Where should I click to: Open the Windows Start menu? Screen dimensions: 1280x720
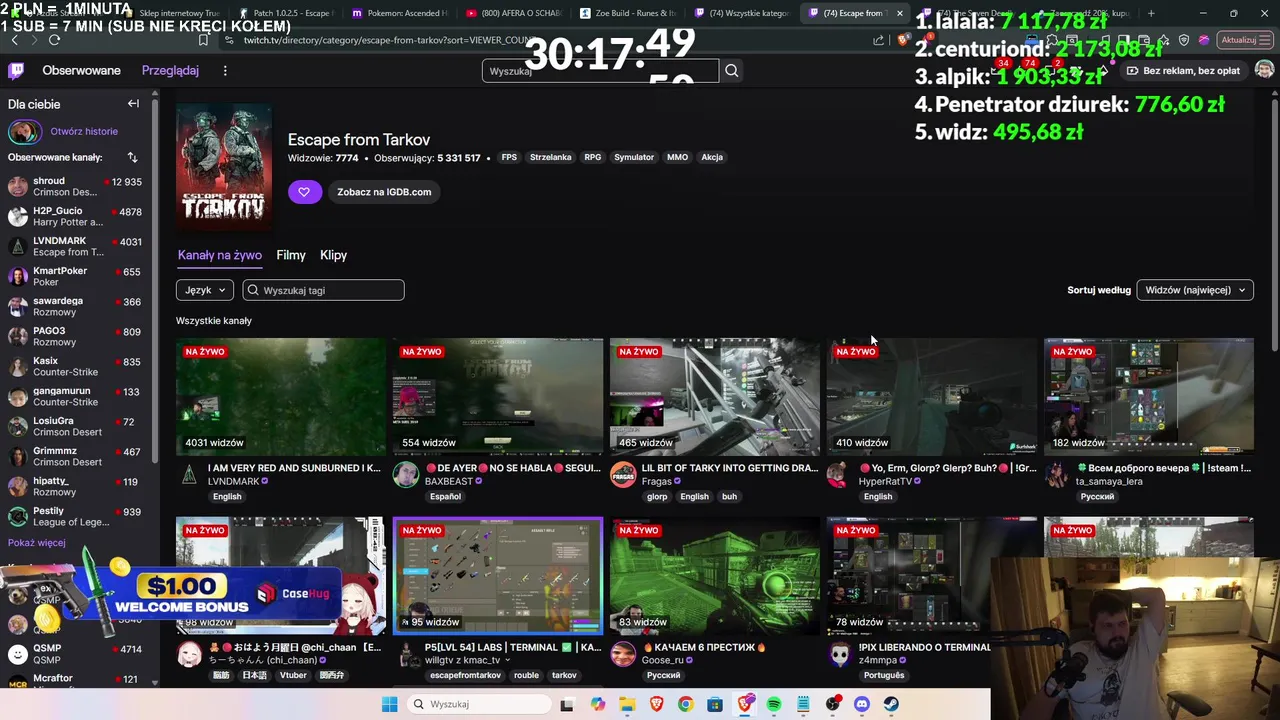click(389, 704)
